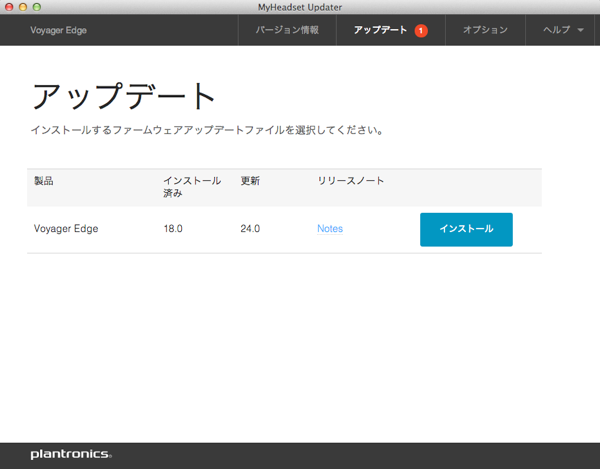Image resolution: width=600 pixels, height=469 pixels.
Task: Close the MyHeadset Updater window
Action: coord(9,7)
